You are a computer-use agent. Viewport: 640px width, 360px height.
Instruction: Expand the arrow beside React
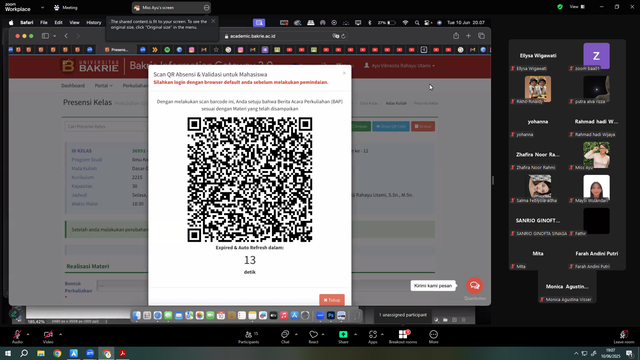click(x=323, y=334)
